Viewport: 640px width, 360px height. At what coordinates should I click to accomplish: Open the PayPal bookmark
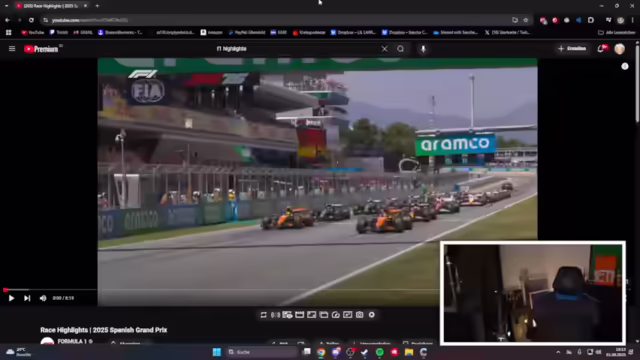coord(247,32)
